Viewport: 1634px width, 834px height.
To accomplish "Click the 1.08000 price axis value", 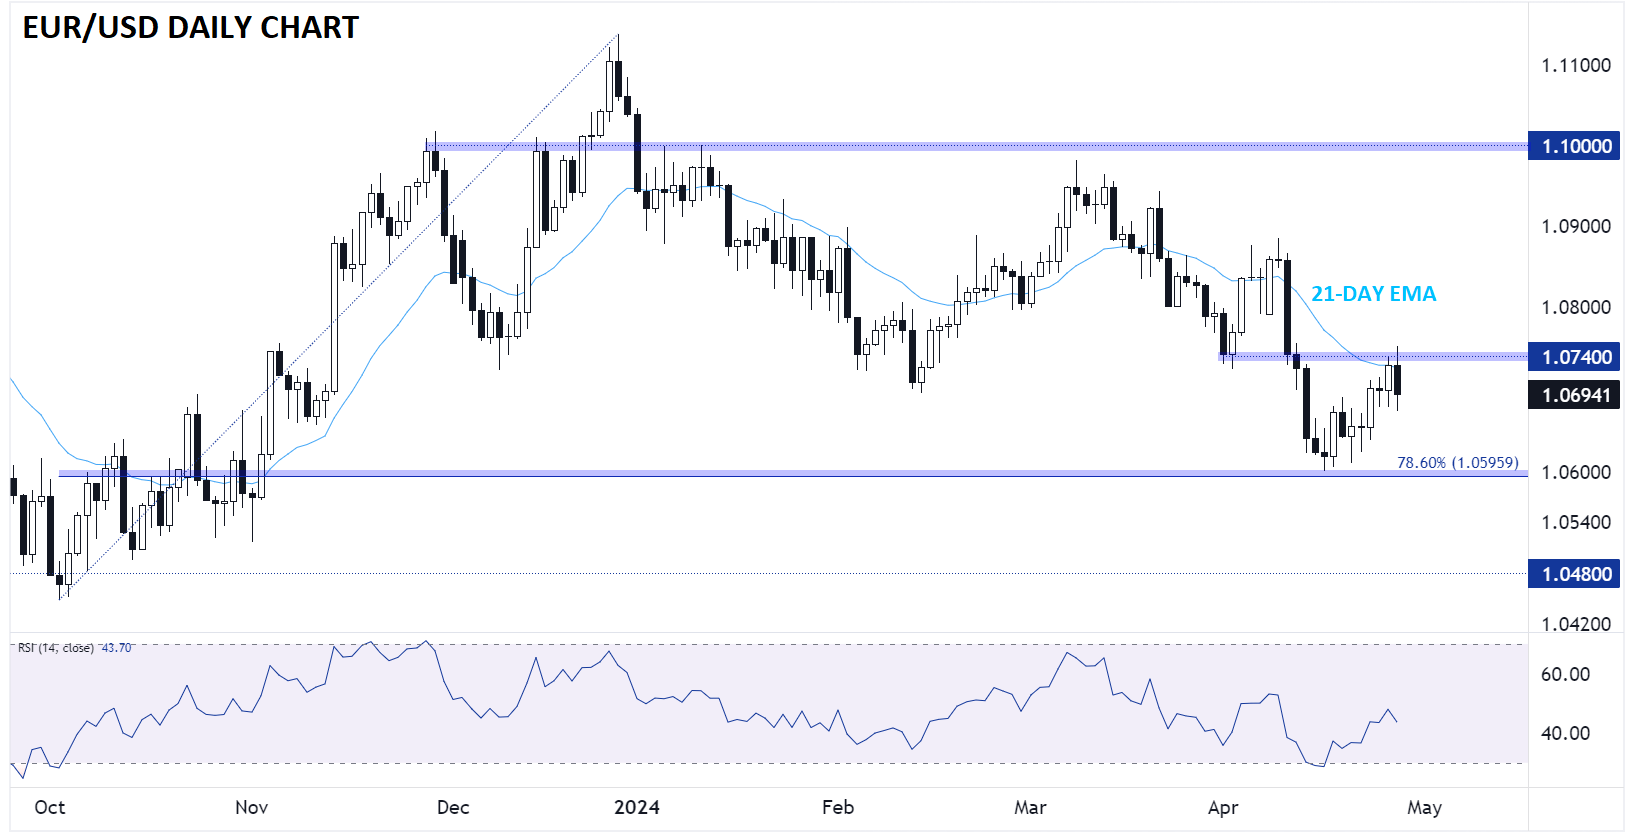I will point(1576,308).
